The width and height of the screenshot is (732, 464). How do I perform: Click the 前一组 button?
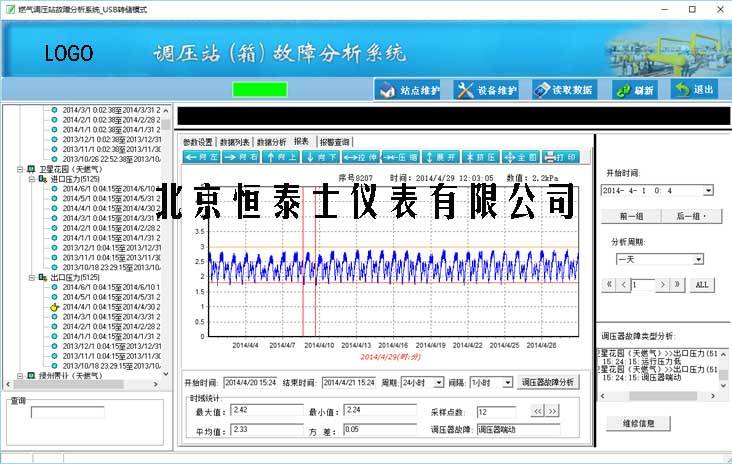631,216
